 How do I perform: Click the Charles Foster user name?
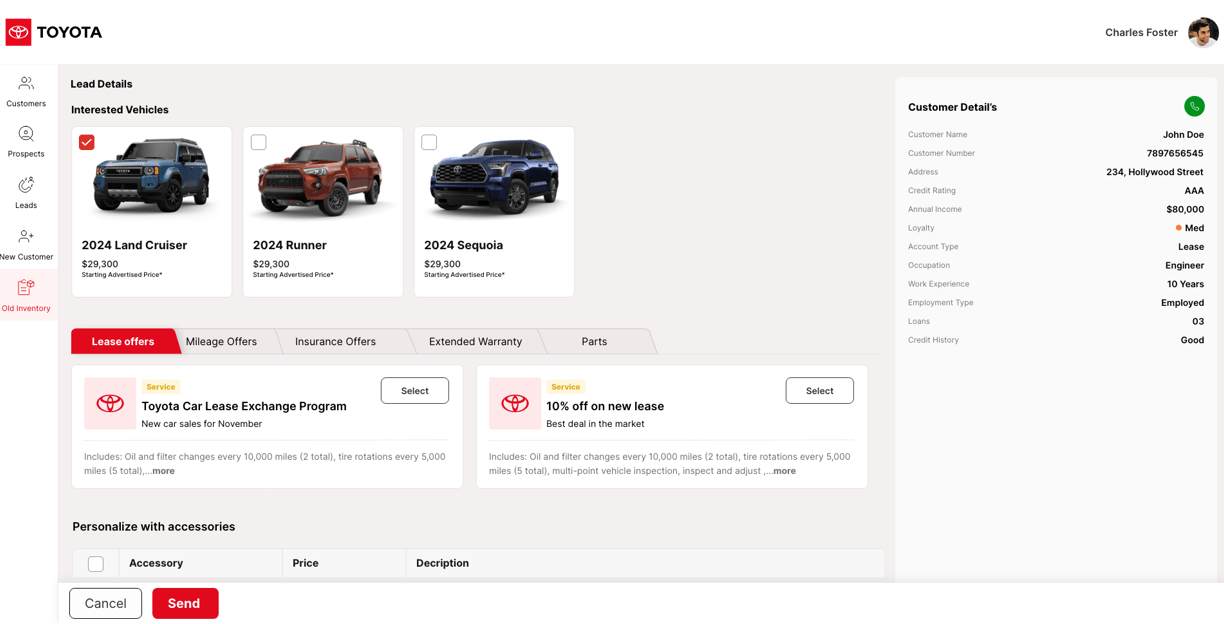click(1141, 32)
